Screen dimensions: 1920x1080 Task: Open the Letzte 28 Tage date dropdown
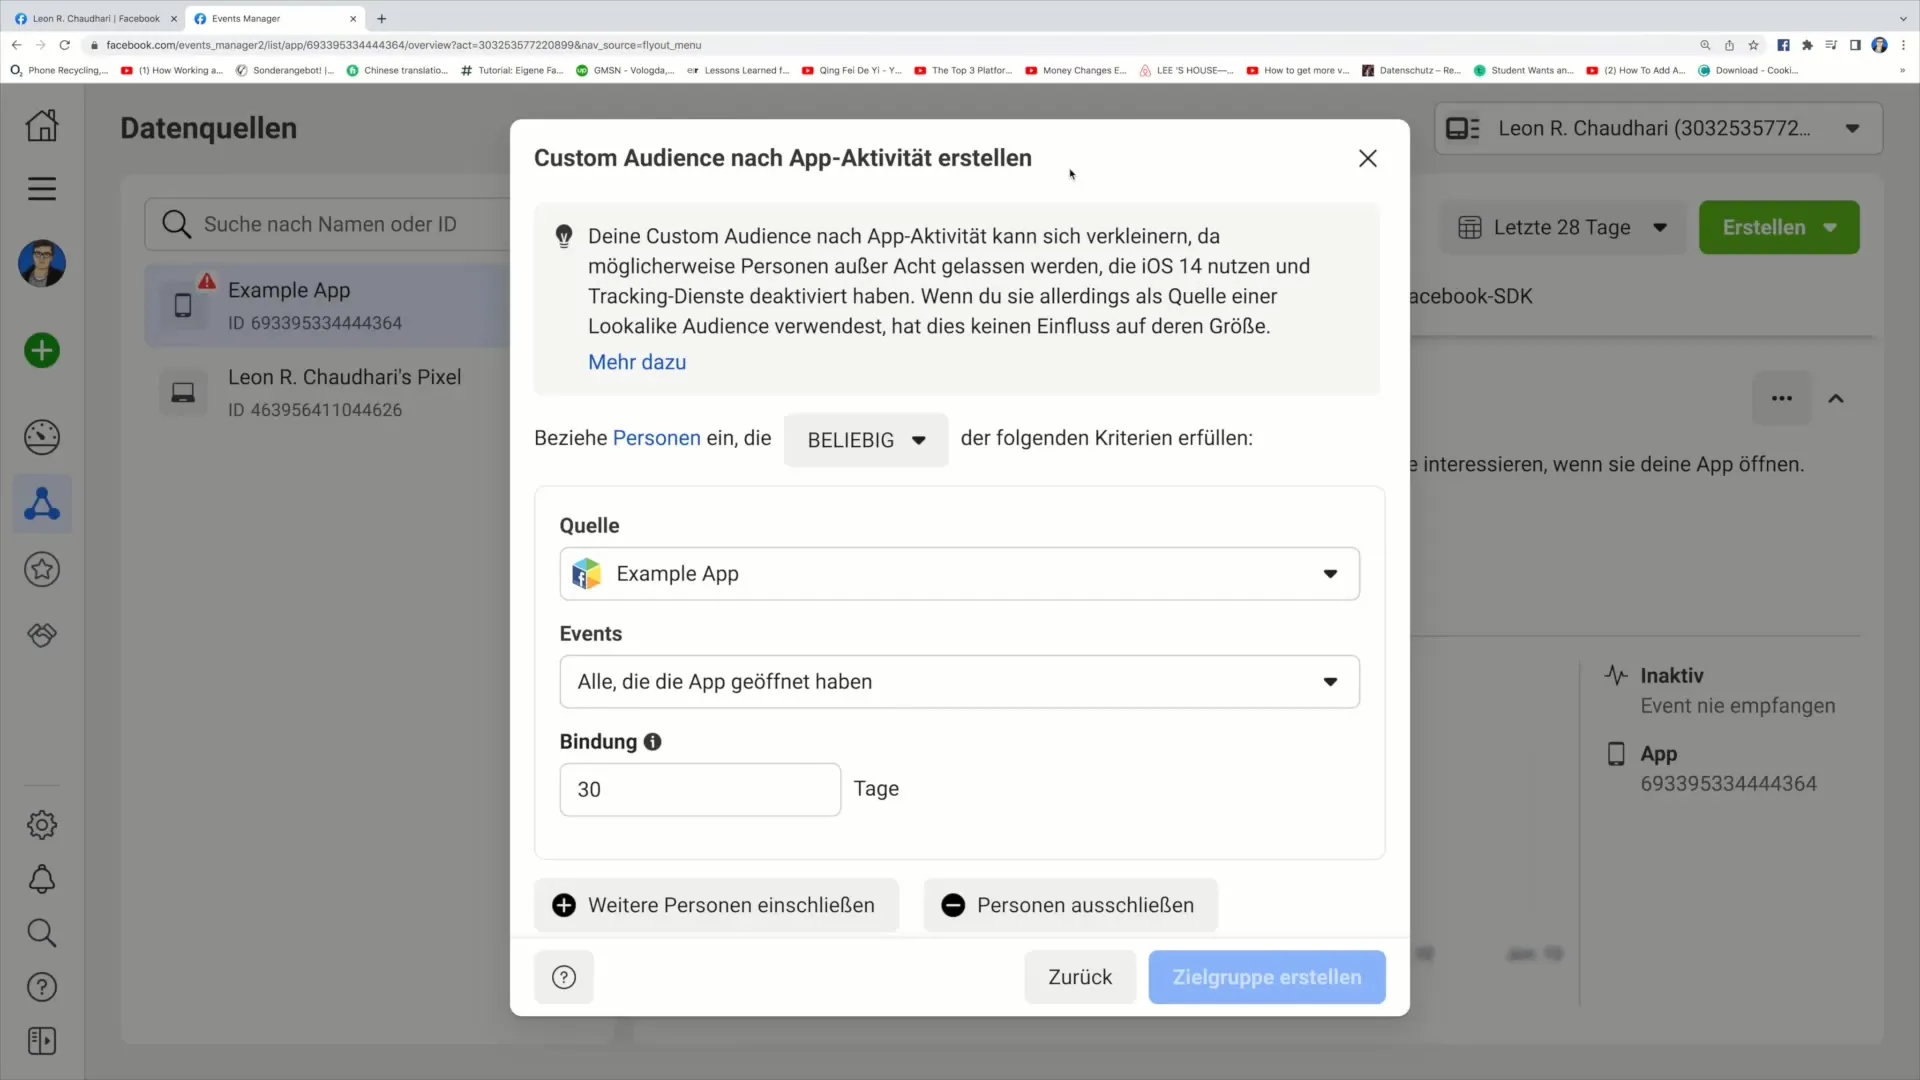pyautogui.click(x=1562, y=227)
